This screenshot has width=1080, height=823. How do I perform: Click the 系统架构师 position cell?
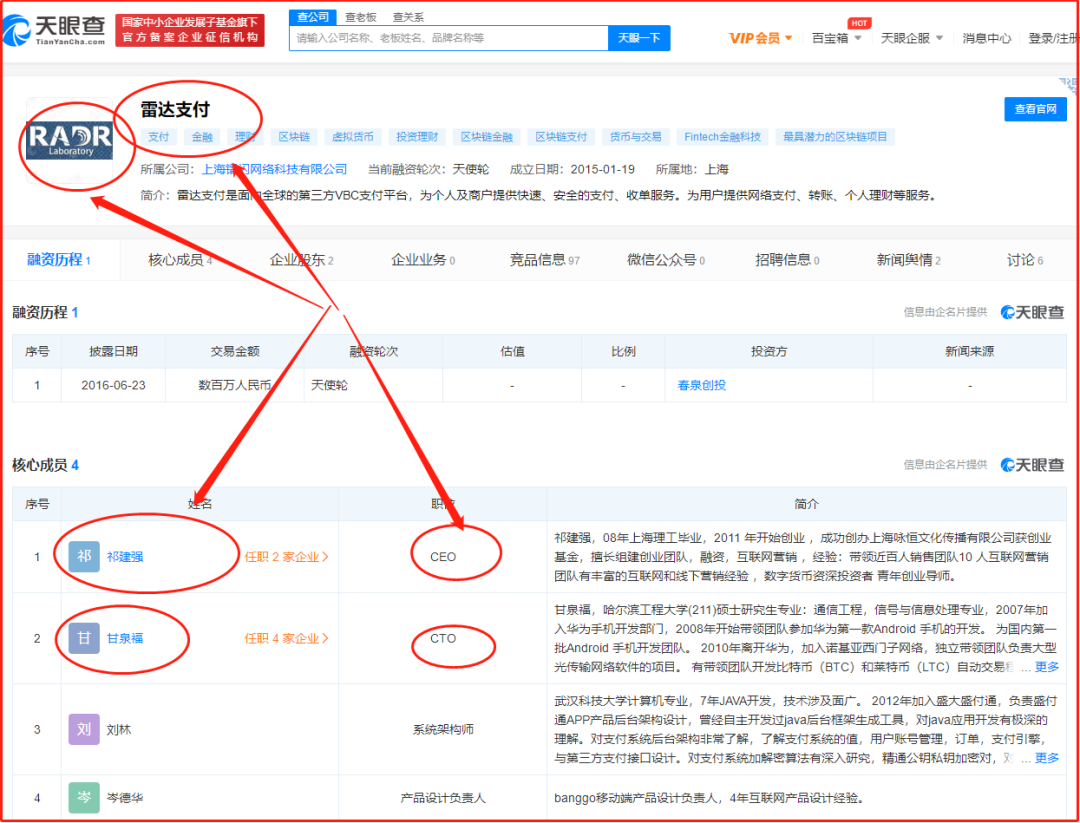pyautogui.click(x=443, y=729)
